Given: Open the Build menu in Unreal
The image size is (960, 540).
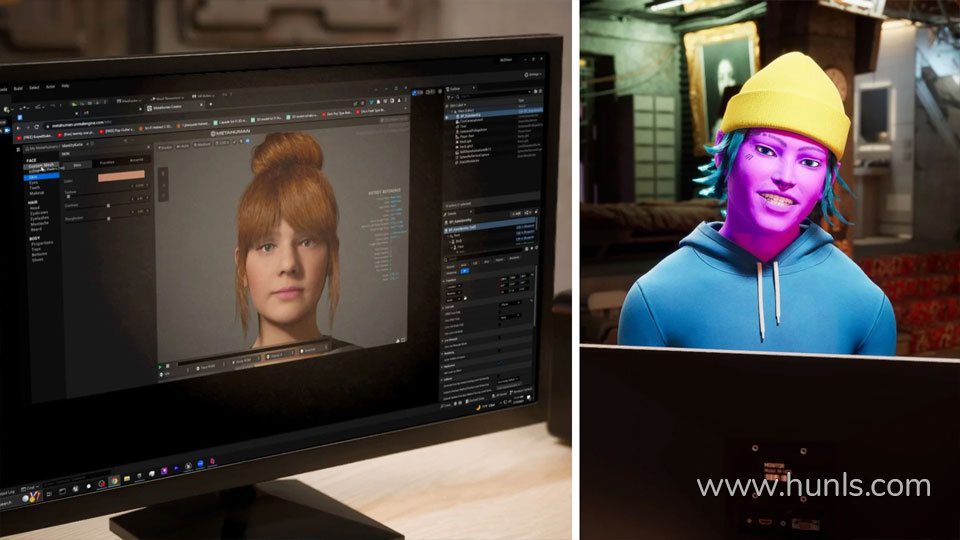Looking at the screenshot, I should coord(18,89).
